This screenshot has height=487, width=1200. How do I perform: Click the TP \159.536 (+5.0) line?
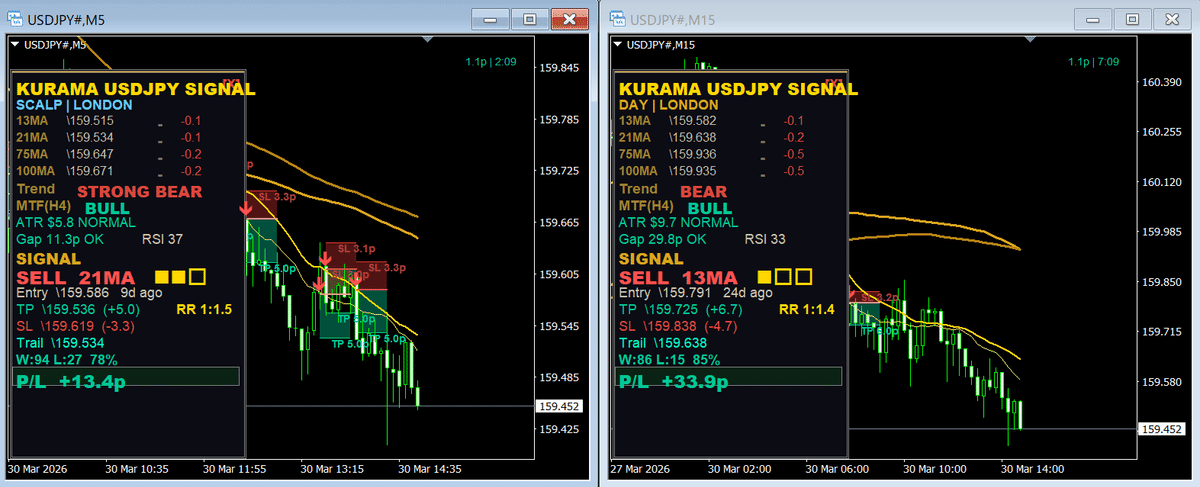coord(79,310)
